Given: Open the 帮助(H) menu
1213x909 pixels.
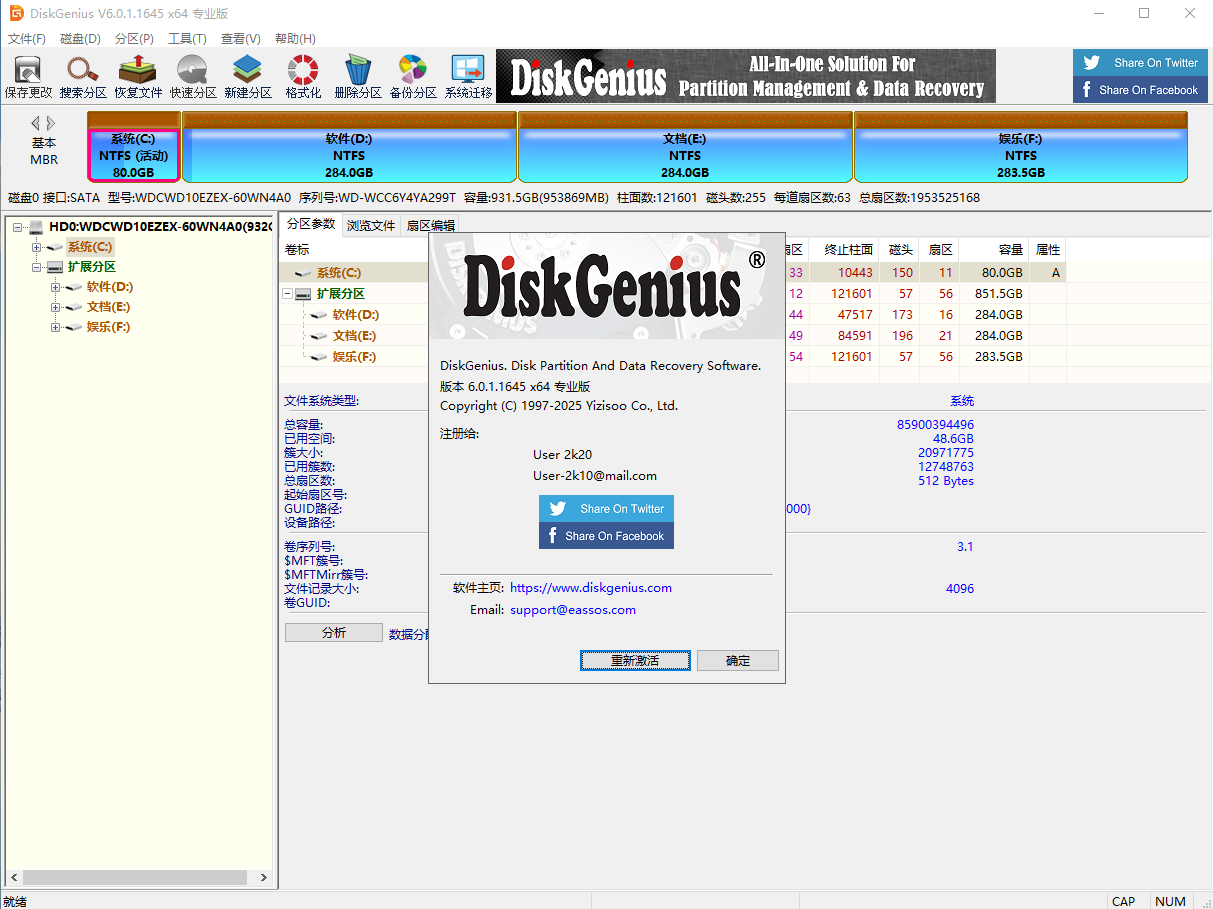Looking at the screenshot, I should (294, 38).
